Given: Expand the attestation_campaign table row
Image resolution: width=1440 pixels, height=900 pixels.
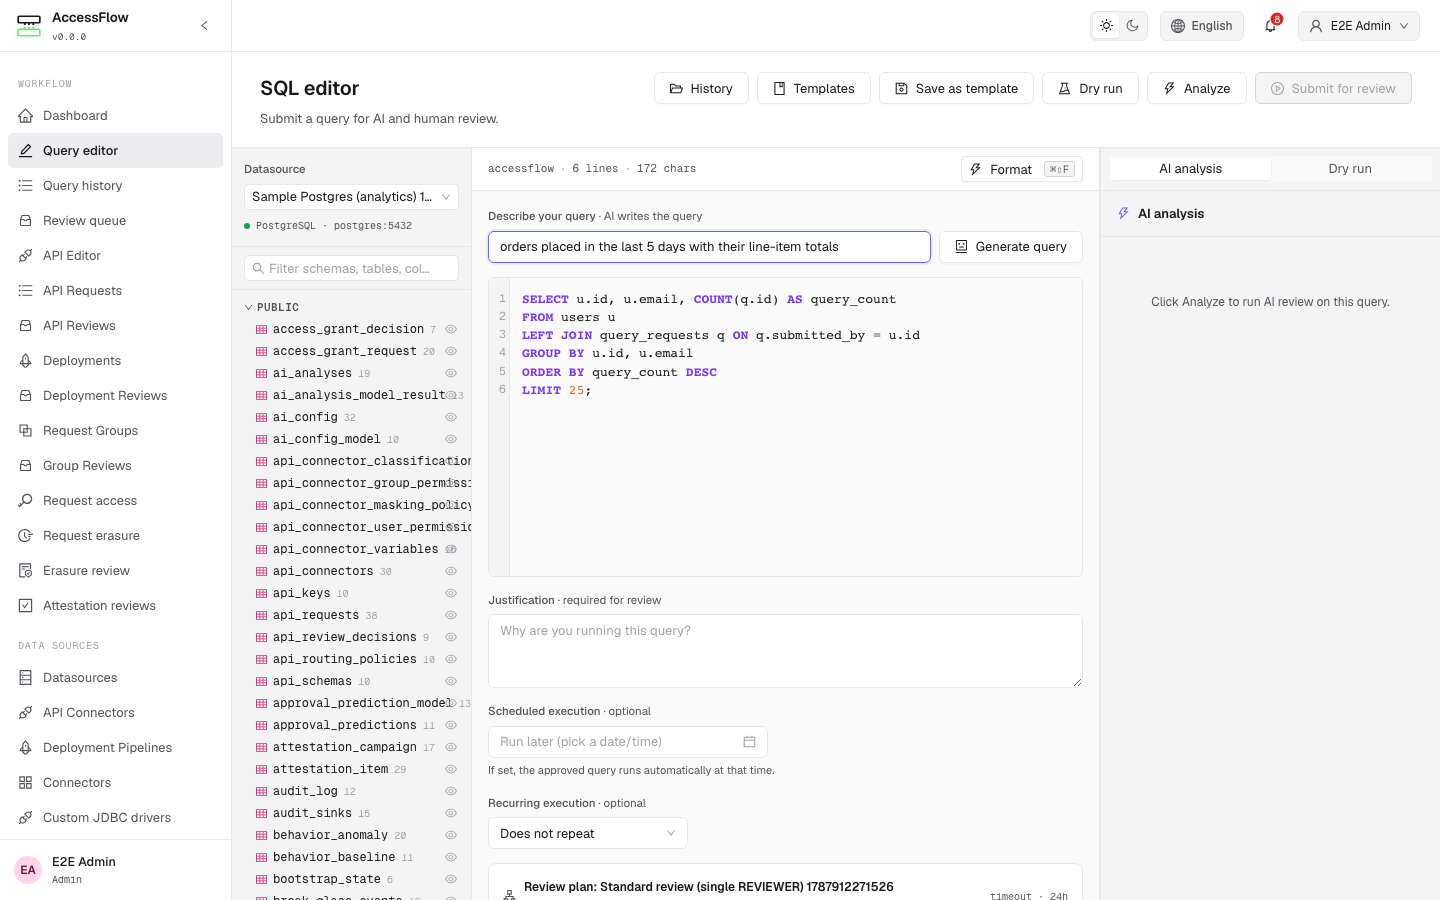Looking at the screenshot, I should point(351,747).
